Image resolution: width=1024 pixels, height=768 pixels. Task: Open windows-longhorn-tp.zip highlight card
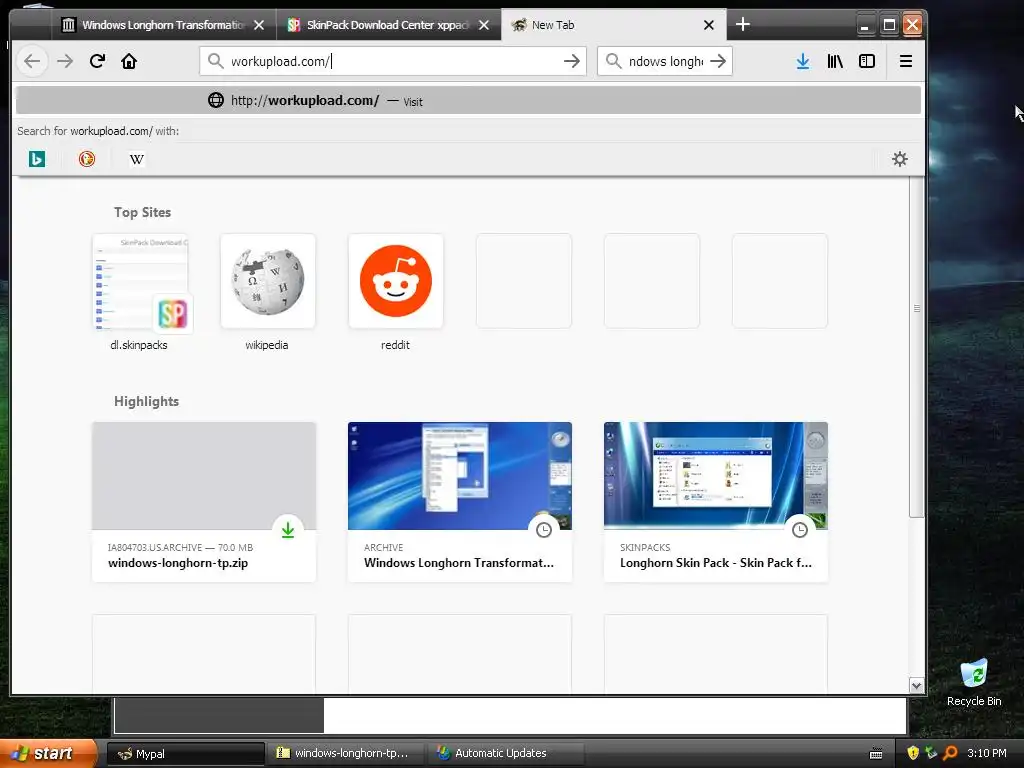204,502
